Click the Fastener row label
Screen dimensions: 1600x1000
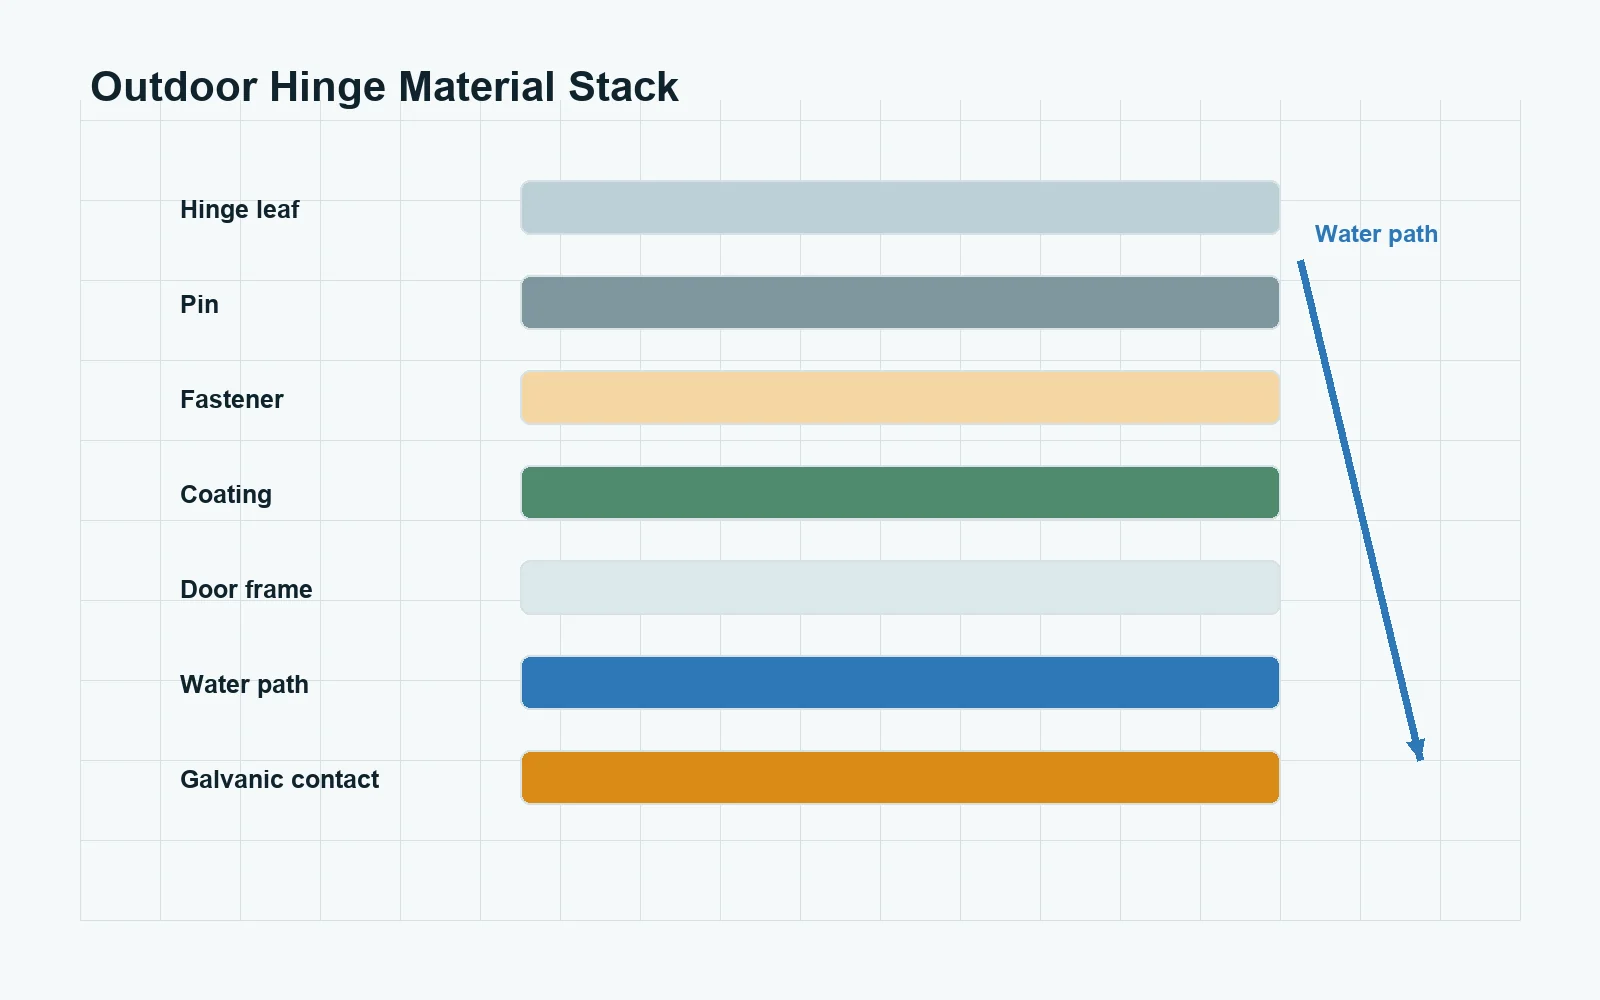click(x=231, y=400)
